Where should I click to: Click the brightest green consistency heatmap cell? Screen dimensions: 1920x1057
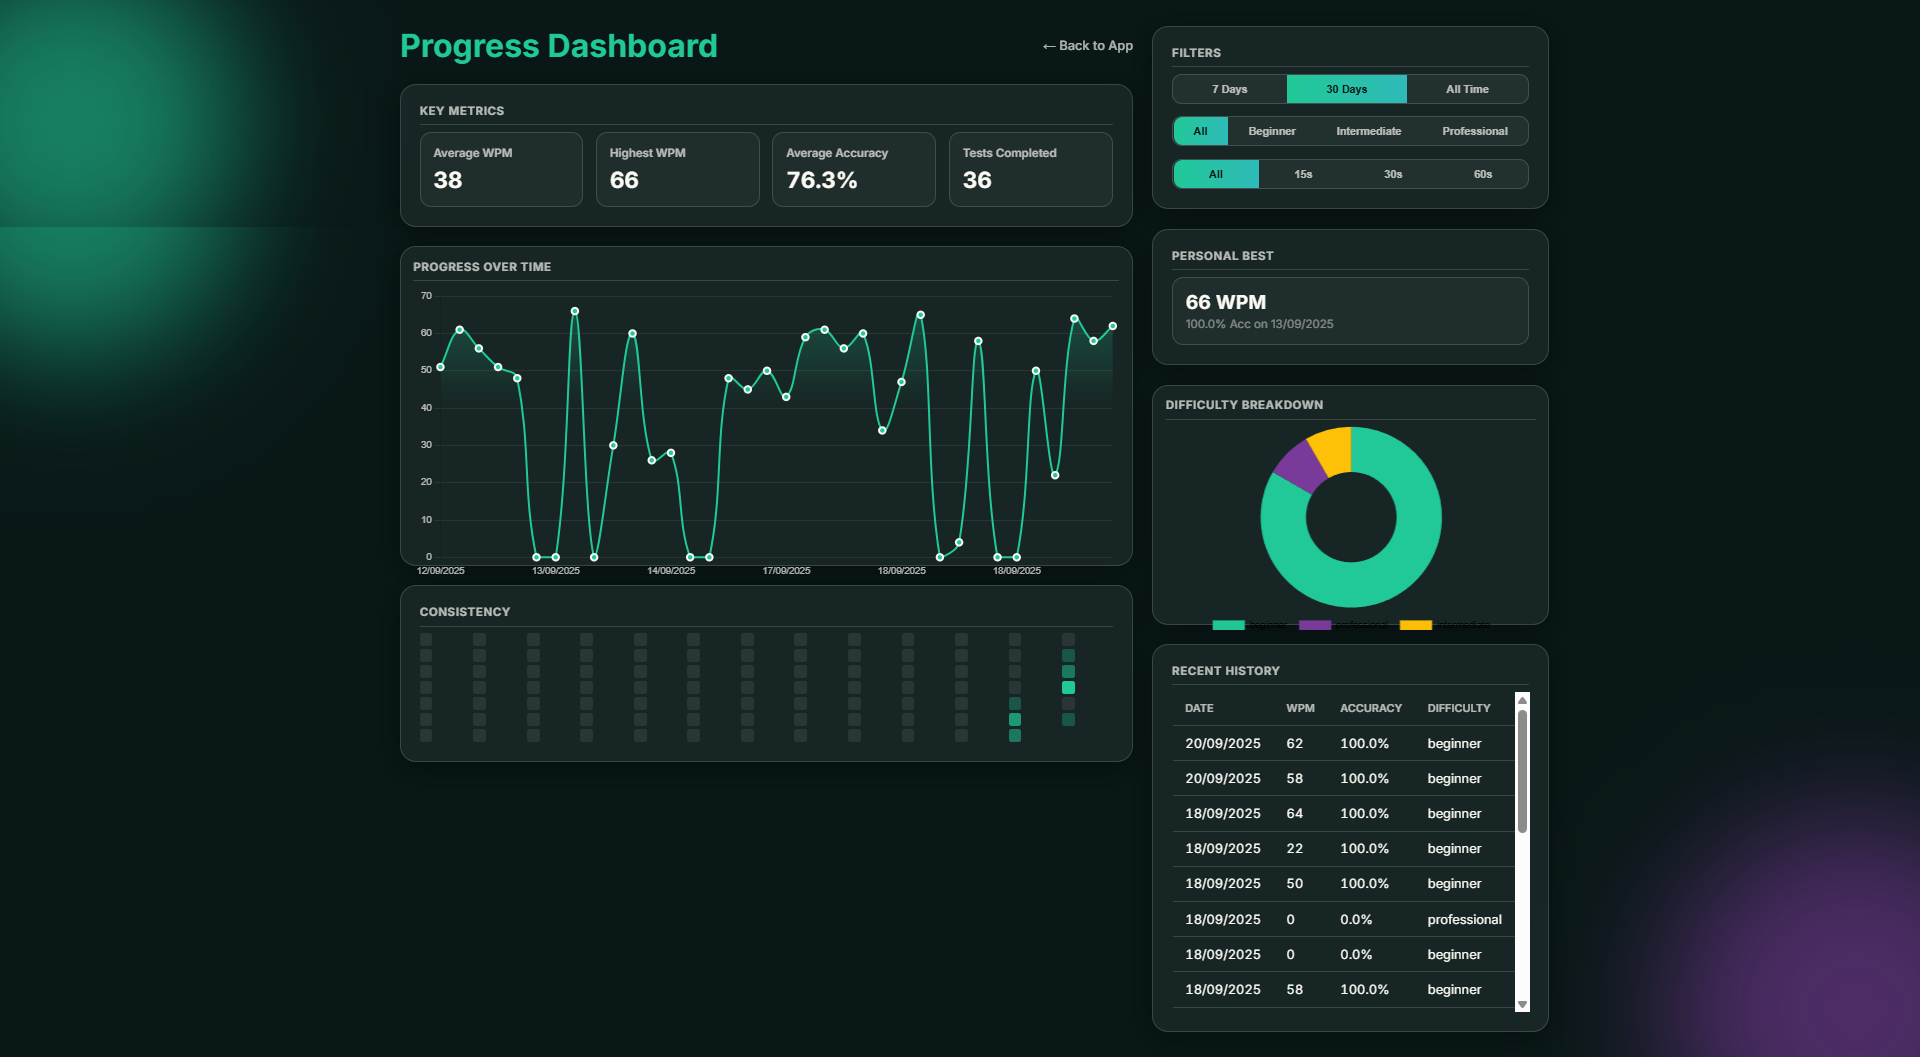click(x=1068, y=688)
